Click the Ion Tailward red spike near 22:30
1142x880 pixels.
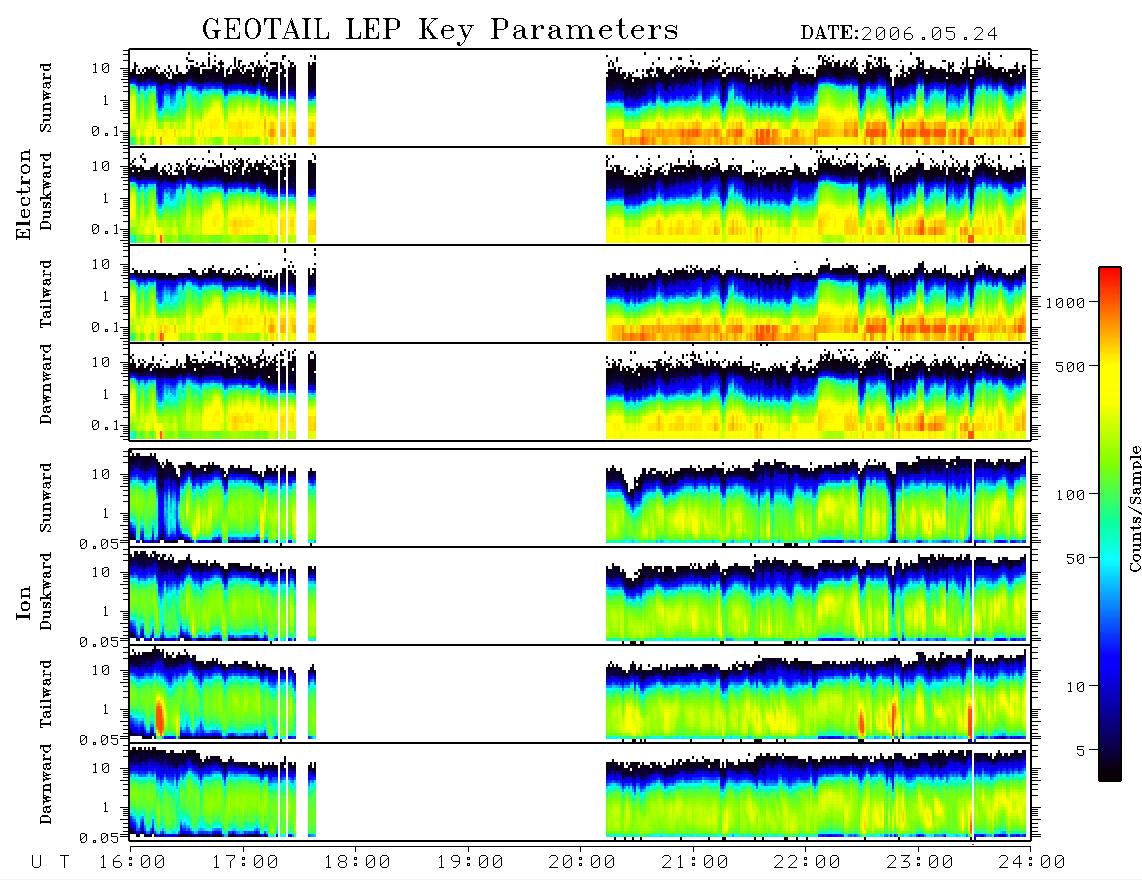click(862, 723)
